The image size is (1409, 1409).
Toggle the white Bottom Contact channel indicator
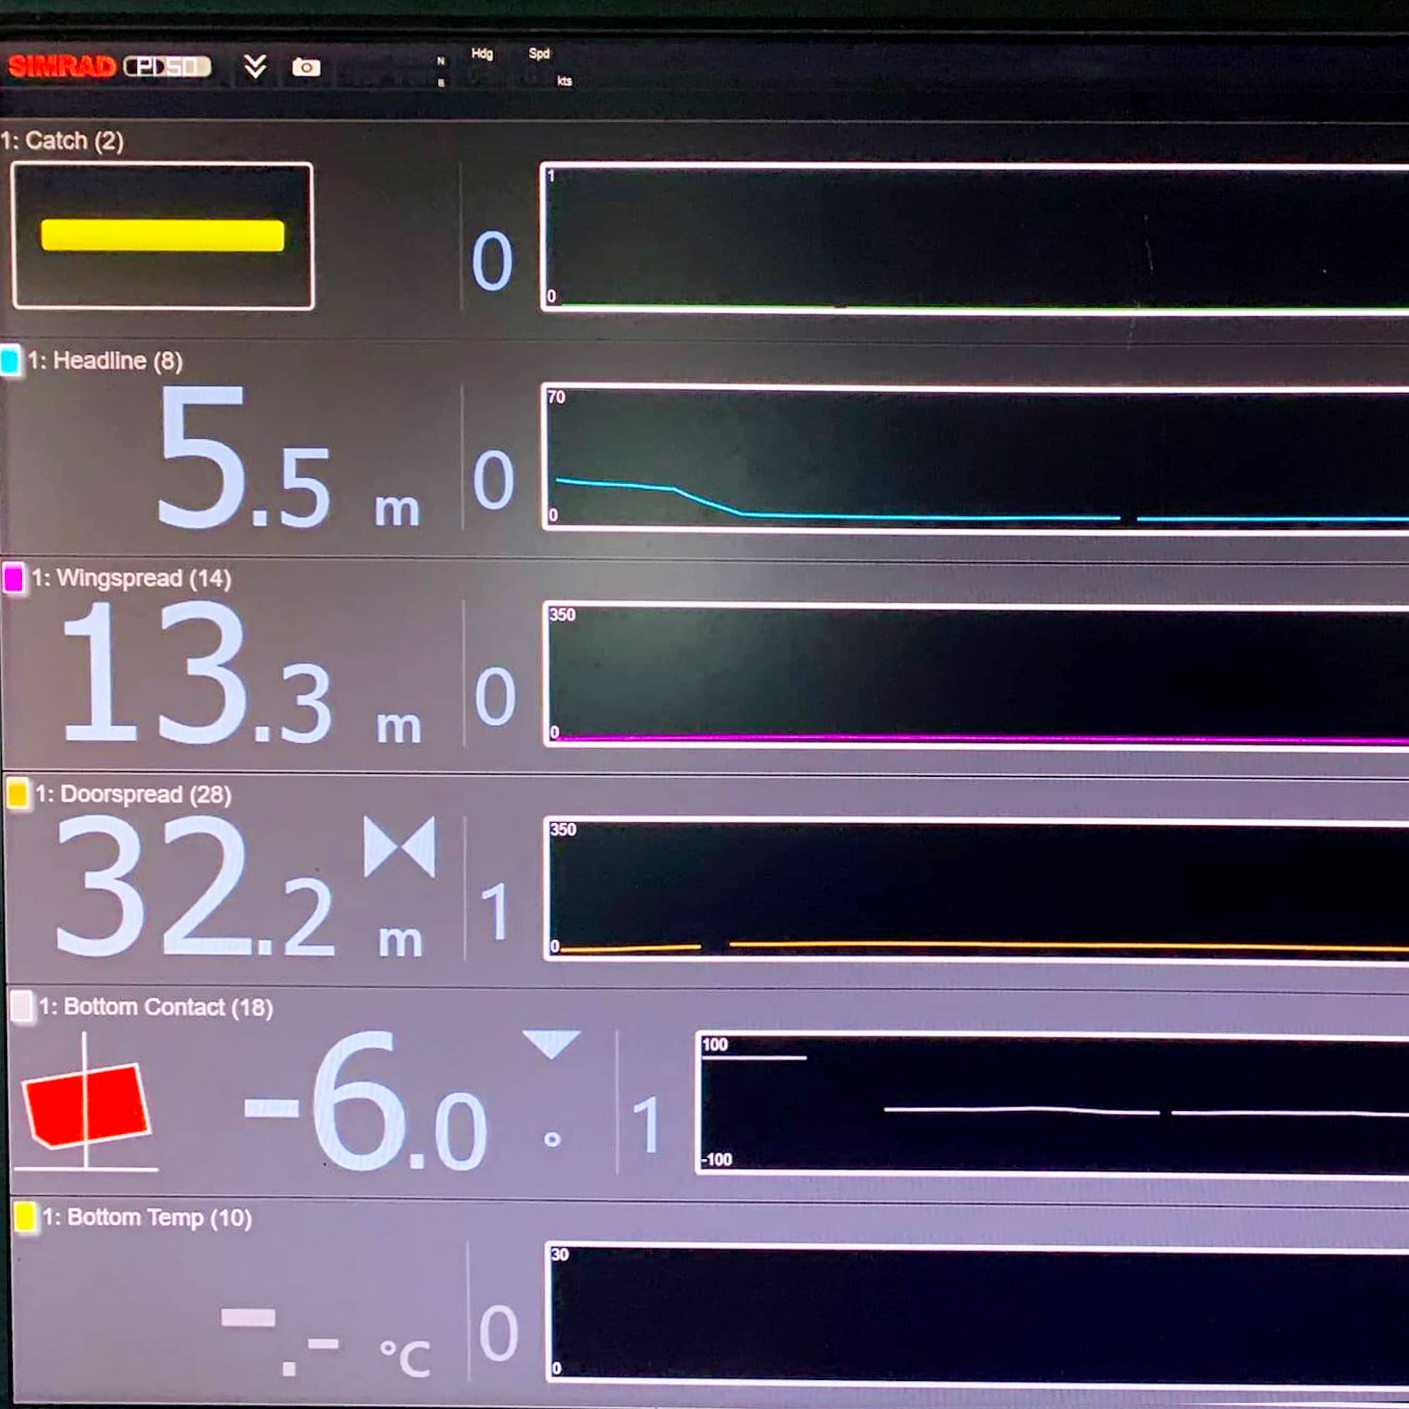click(x=20, y=1006)
